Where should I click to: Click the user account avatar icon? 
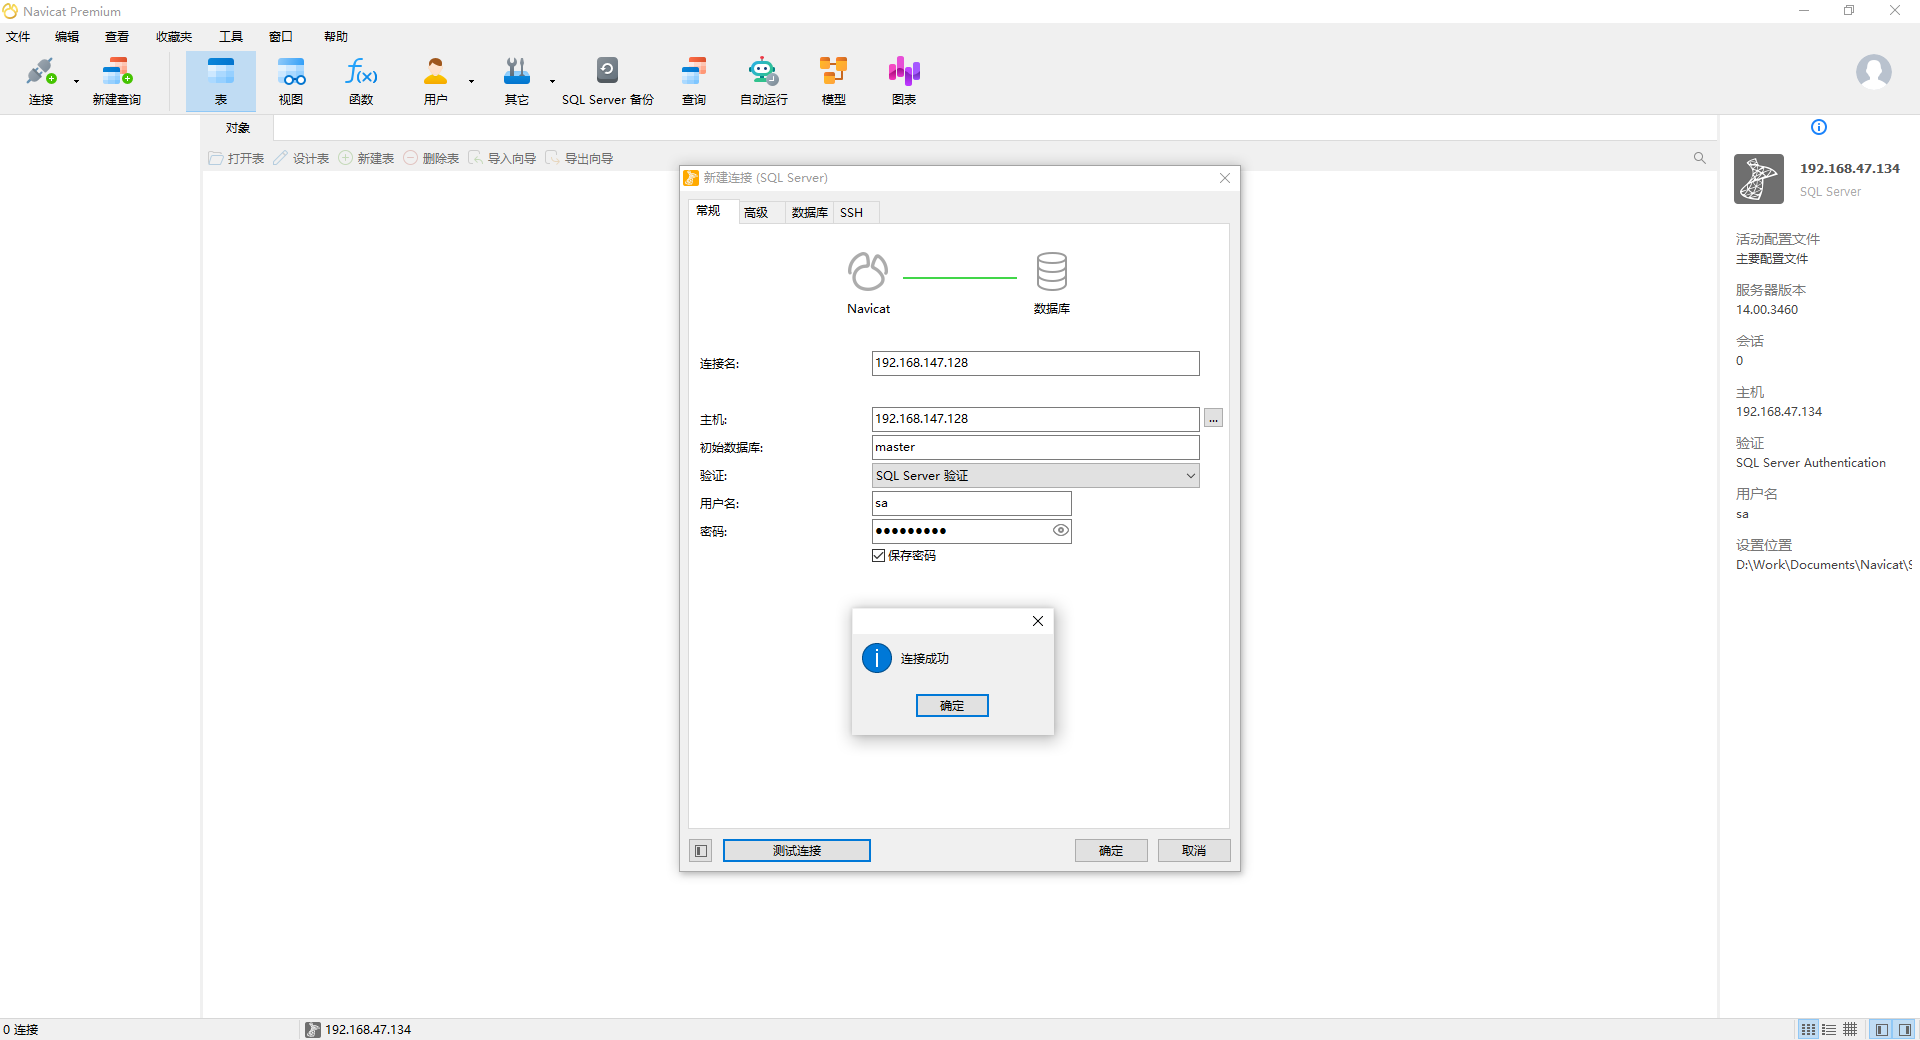pos(1873,72)
